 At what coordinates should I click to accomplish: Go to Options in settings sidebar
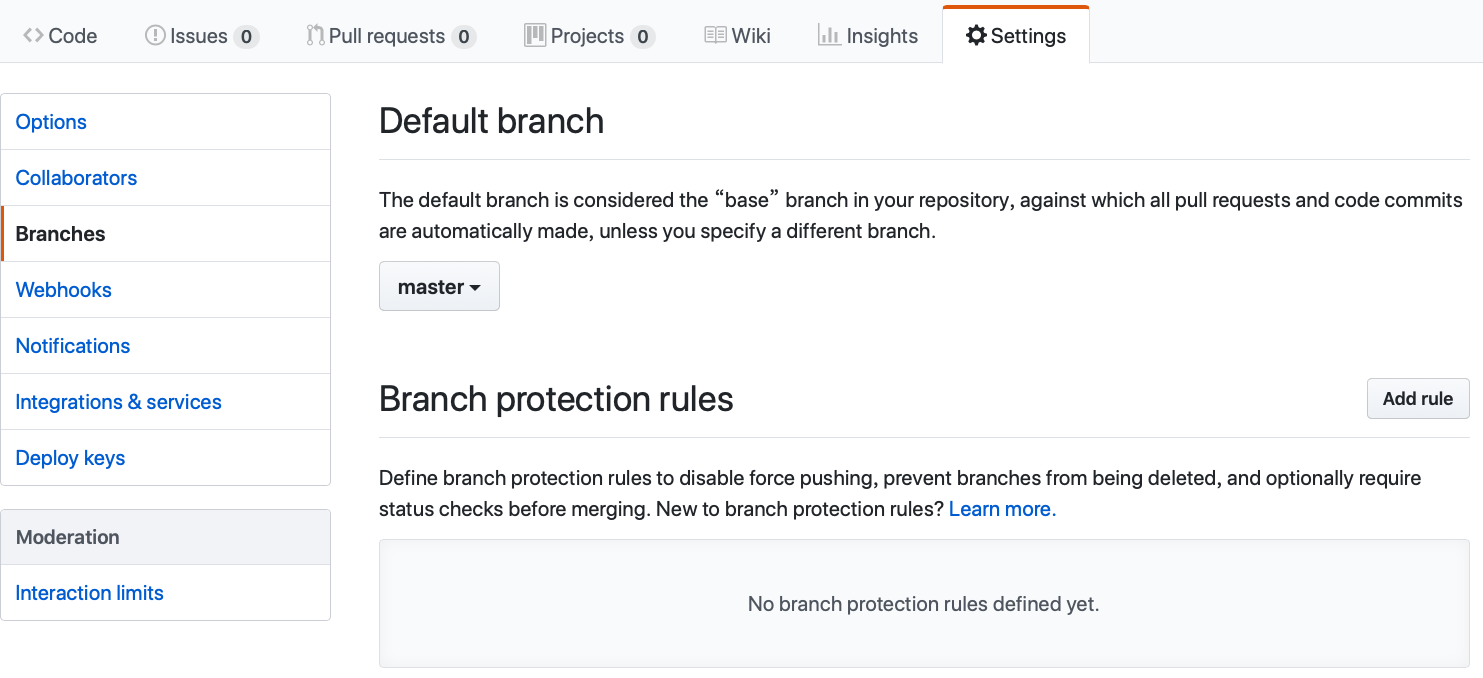click(x=51, y=122)
